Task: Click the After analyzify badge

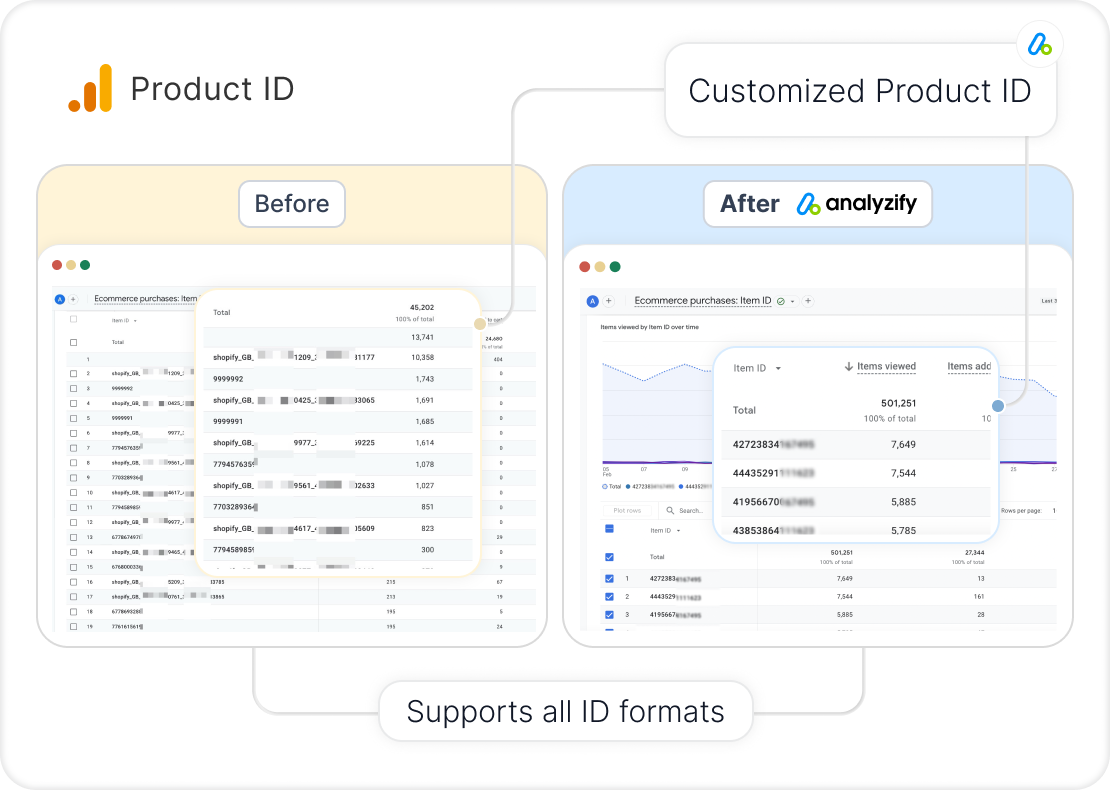Action: (818, 204)
